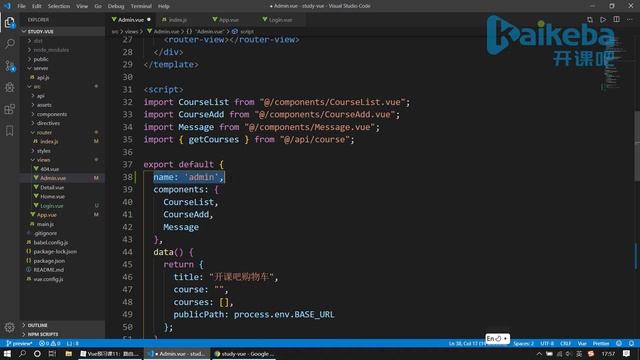Open main.js in the explorer

tap(62, 224)
